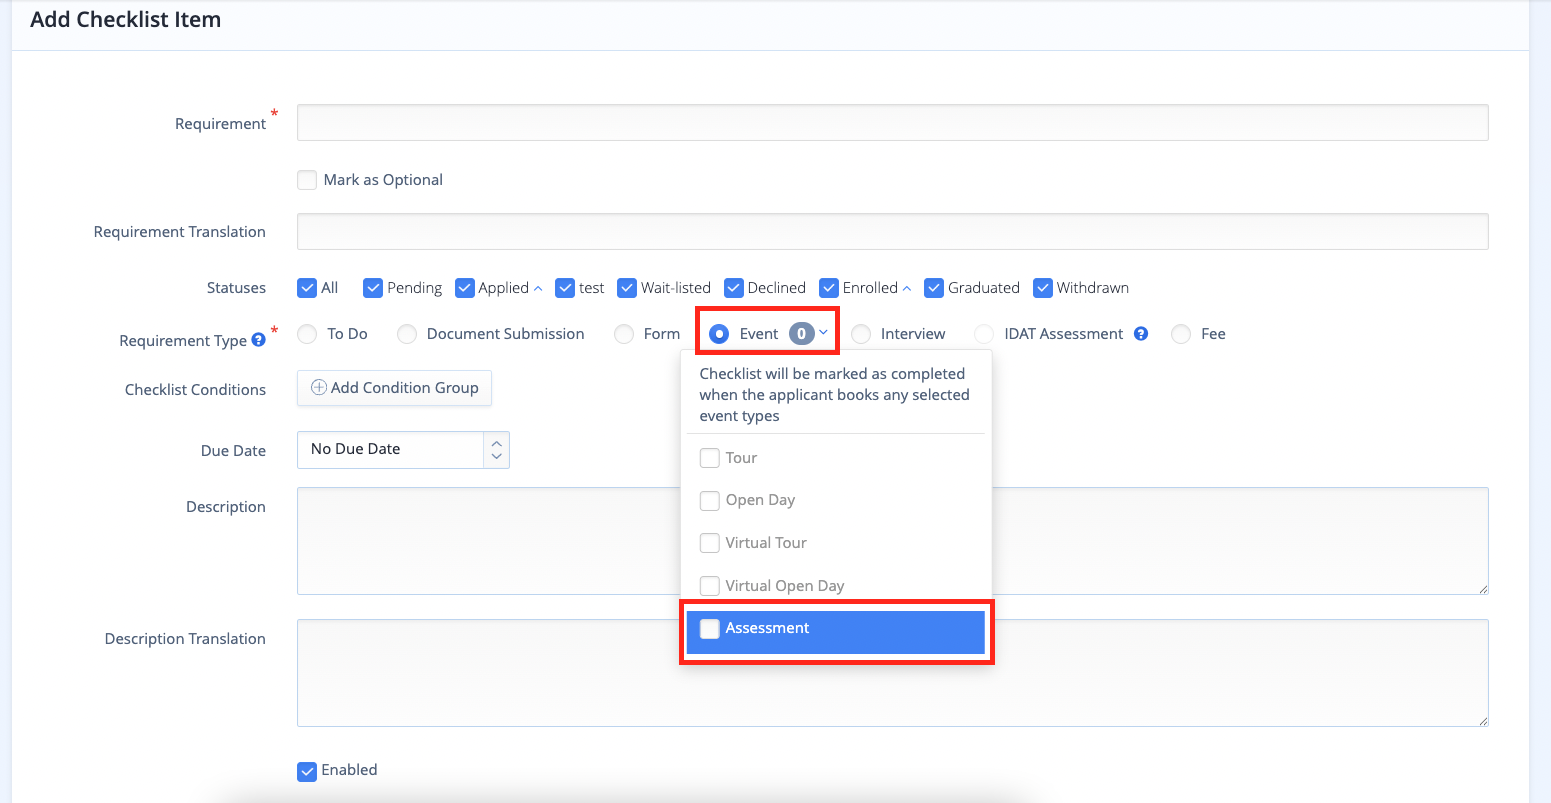
Task: Open the IDAT Assessment help tooltip icon
Action: click(x=1141, y=334)
